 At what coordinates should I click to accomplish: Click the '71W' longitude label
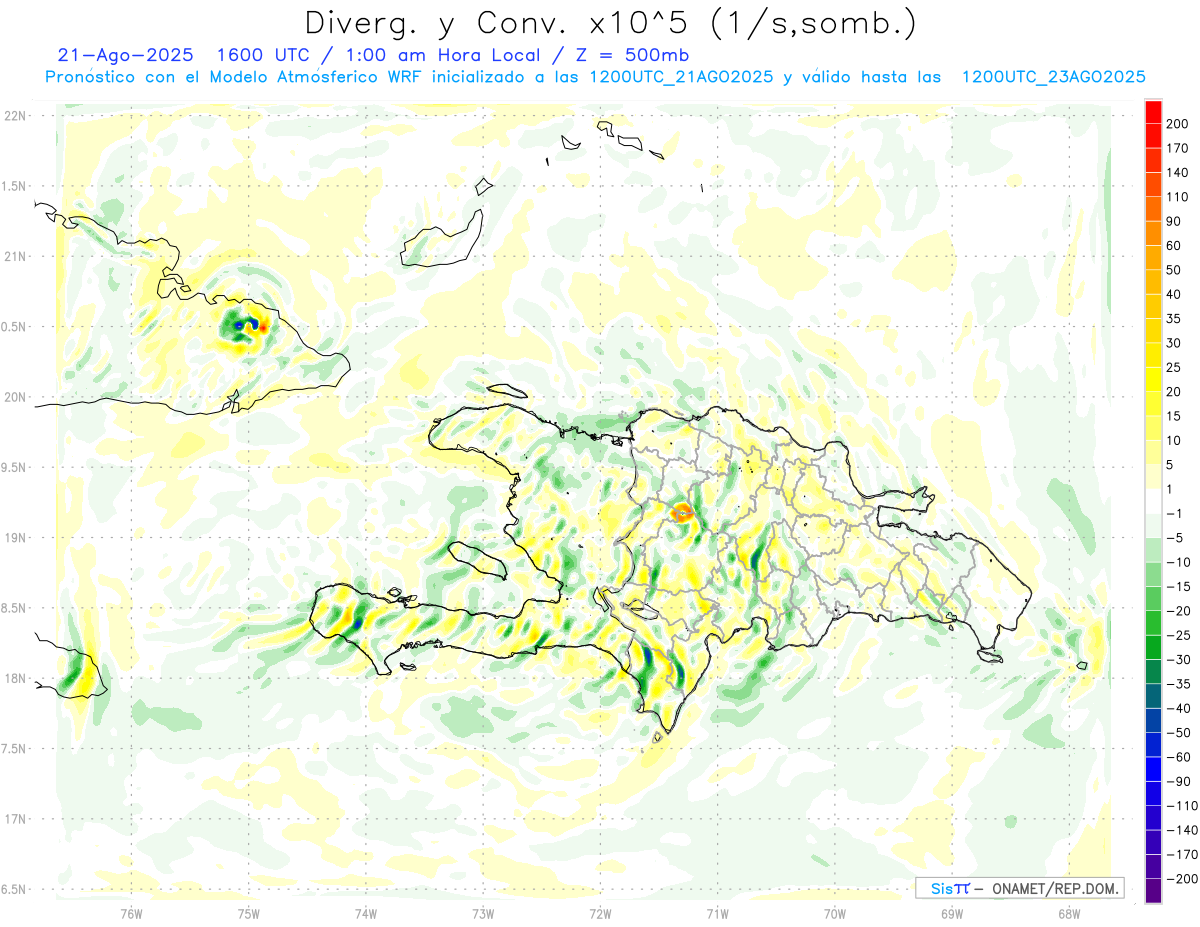point(717,913)
